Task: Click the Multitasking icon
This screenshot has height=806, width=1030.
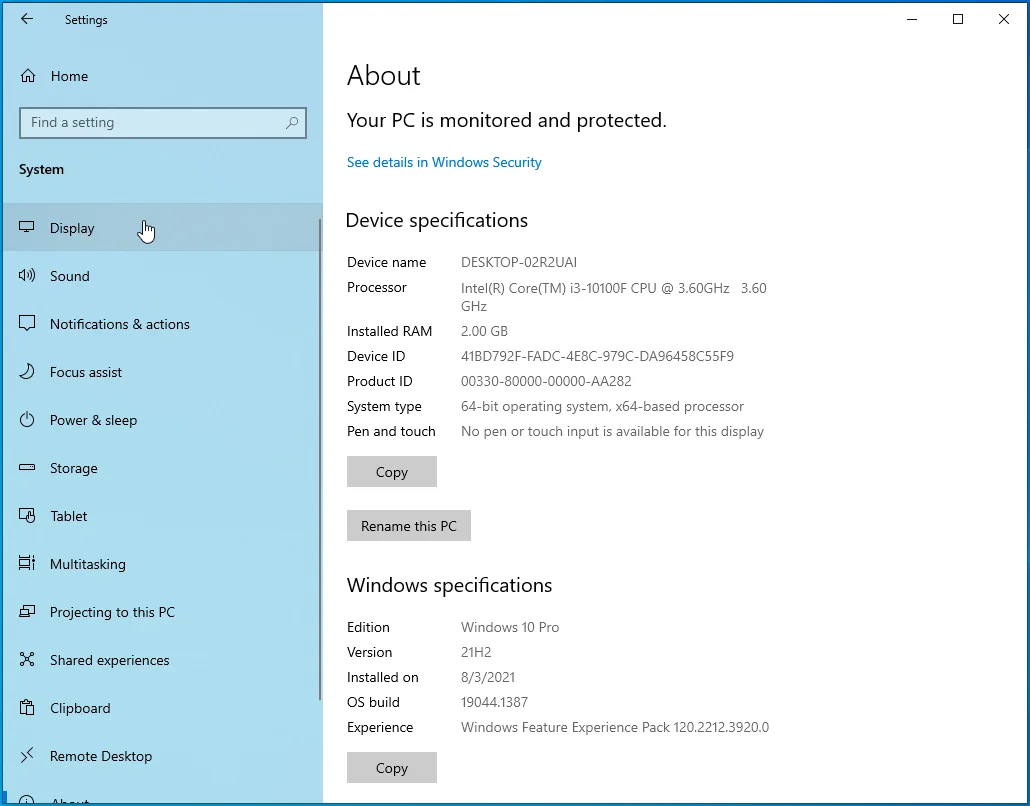Action: tap(26, 563)
